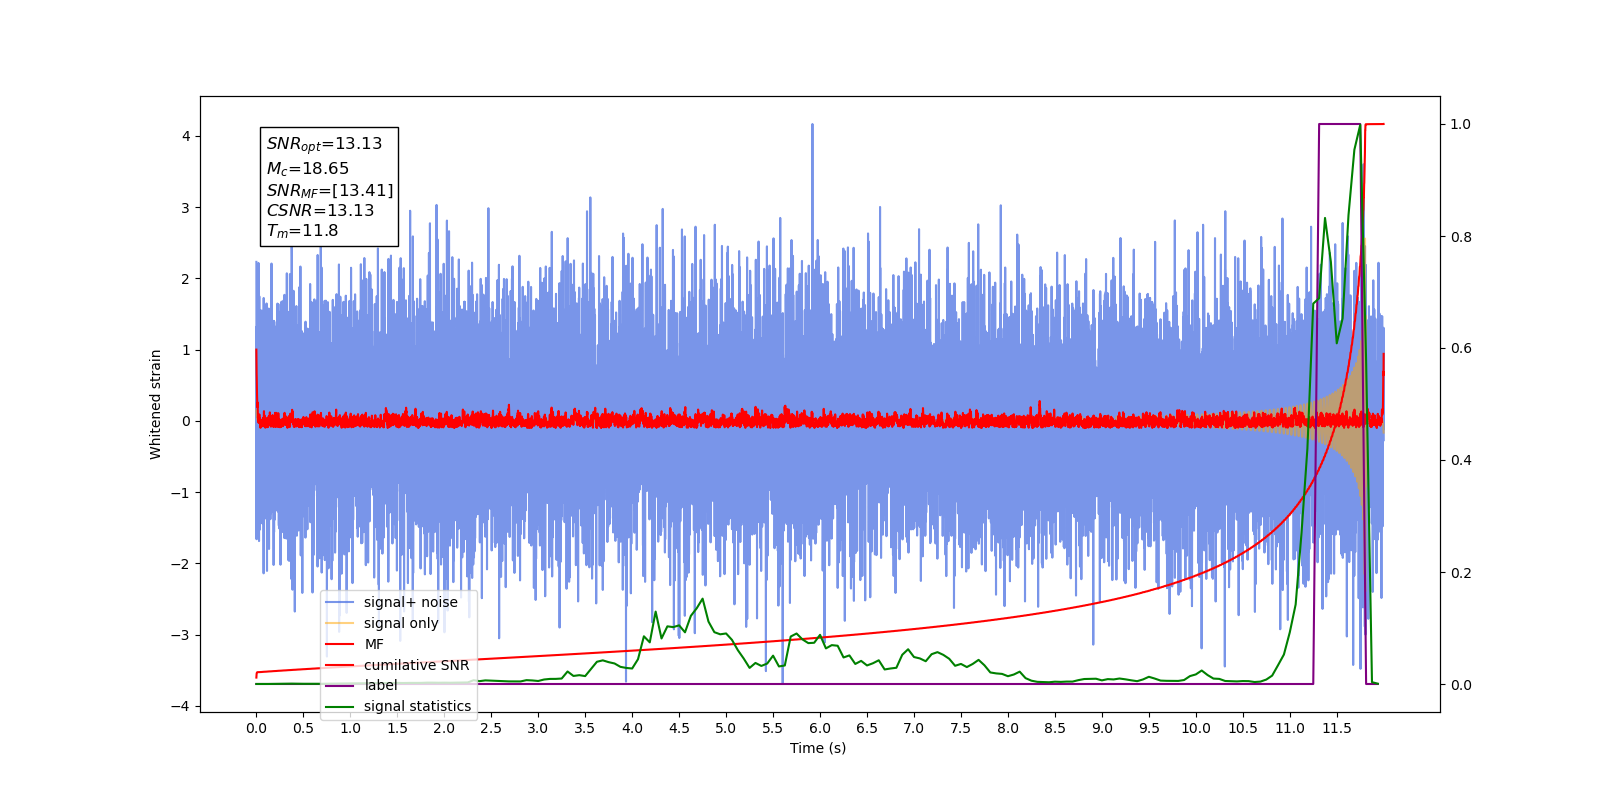This screenshot has height=800, width=1600.
Task: Click the 9.0 tick on the time axis
Action: (1102, 728)
